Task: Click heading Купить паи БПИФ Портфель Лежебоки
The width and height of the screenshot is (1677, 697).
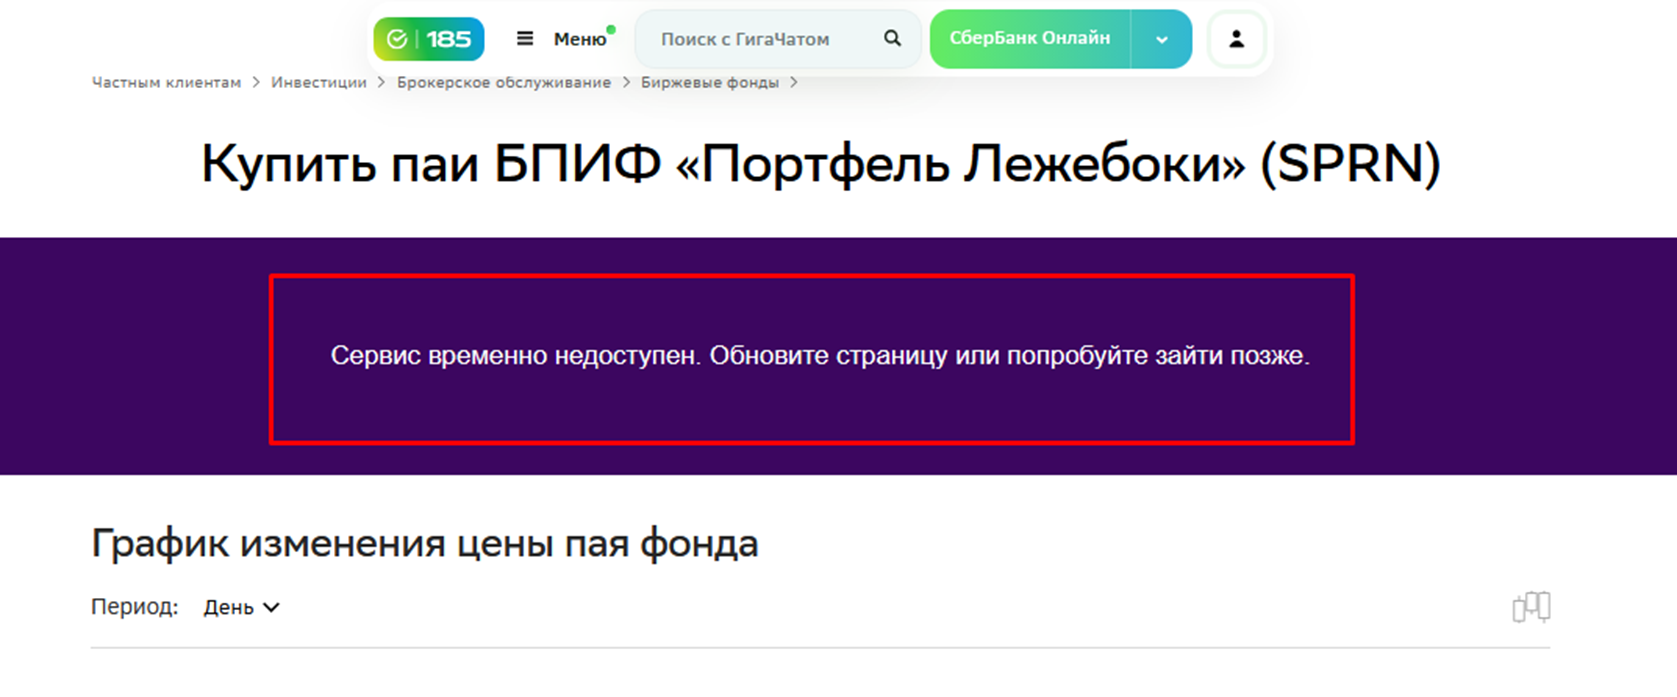Action: tap(821, 164)
